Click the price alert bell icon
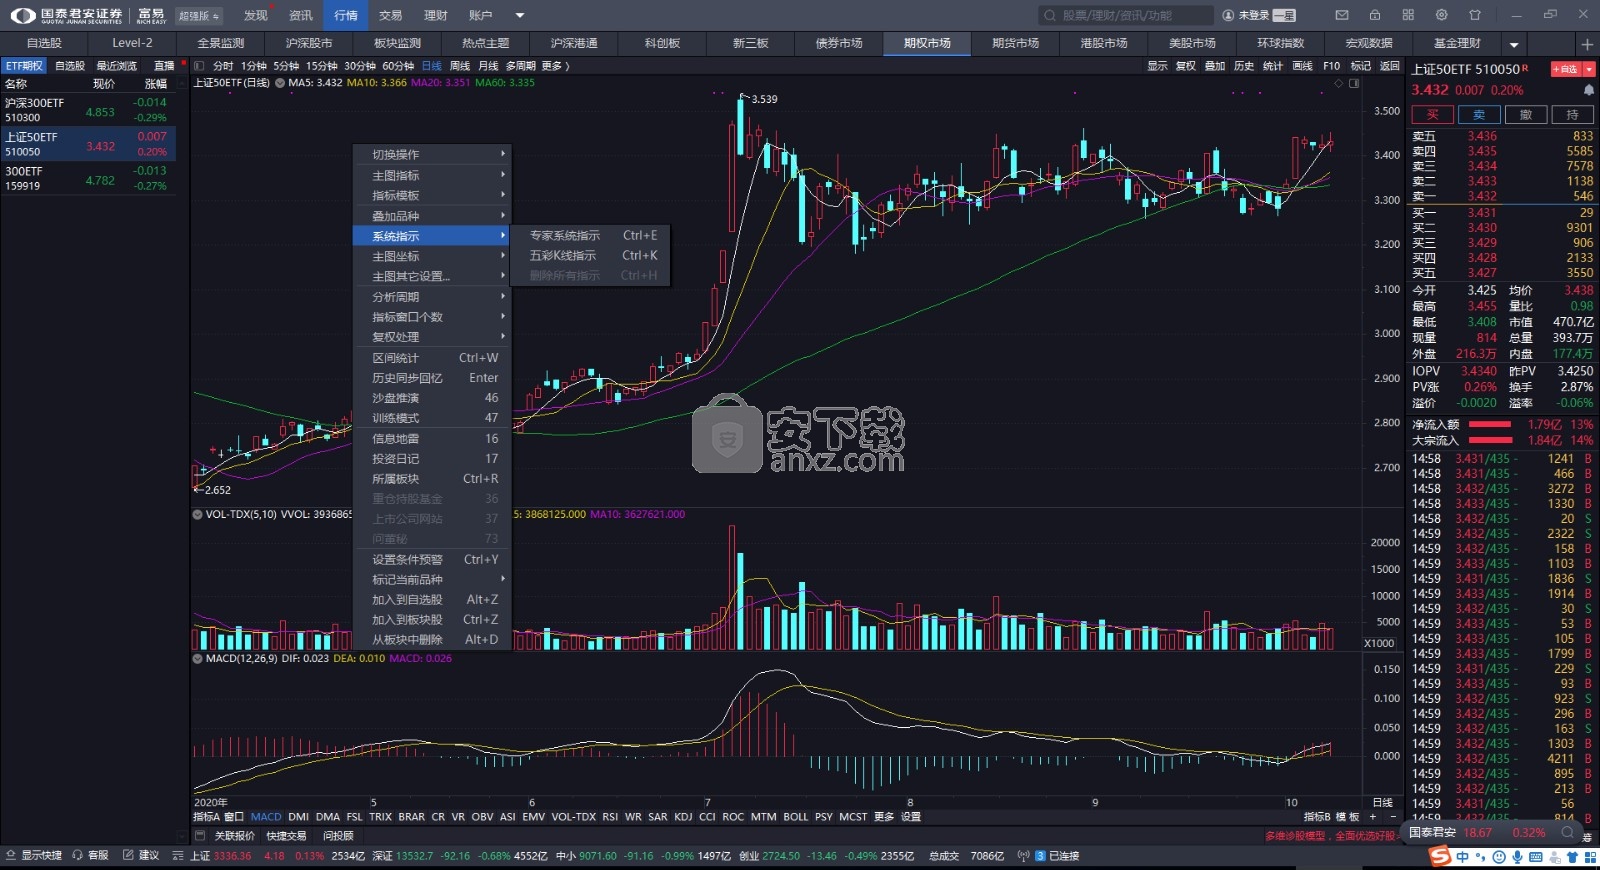1600x870 pixels. 1588,90
